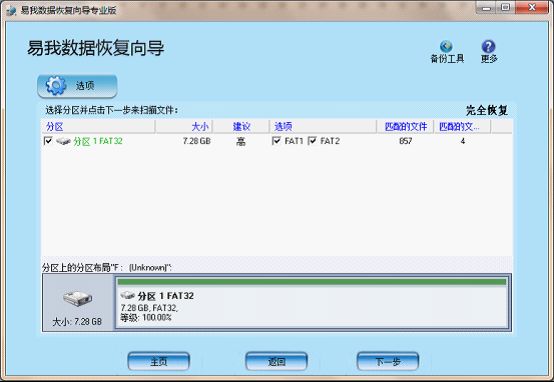This screenshot has height=382, width=554.
Task: Open the 备份工具 backup tool icon
Action: click(446, 46)
